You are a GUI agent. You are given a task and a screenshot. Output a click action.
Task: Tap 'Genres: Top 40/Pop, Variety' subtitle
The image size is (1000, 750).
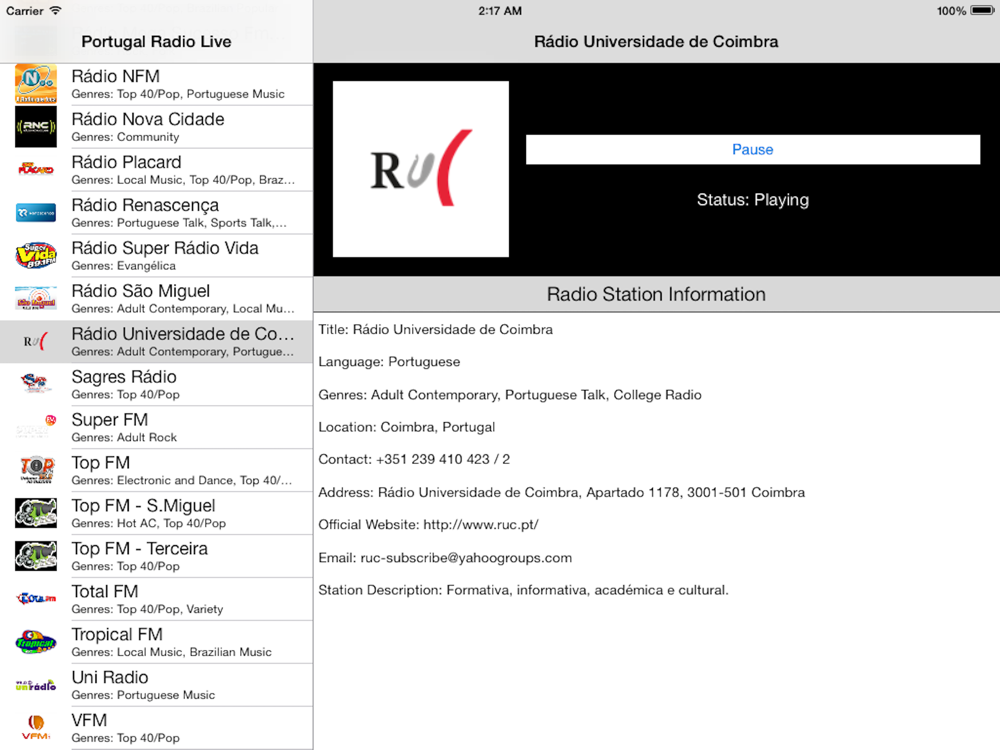tap(147, 609)
